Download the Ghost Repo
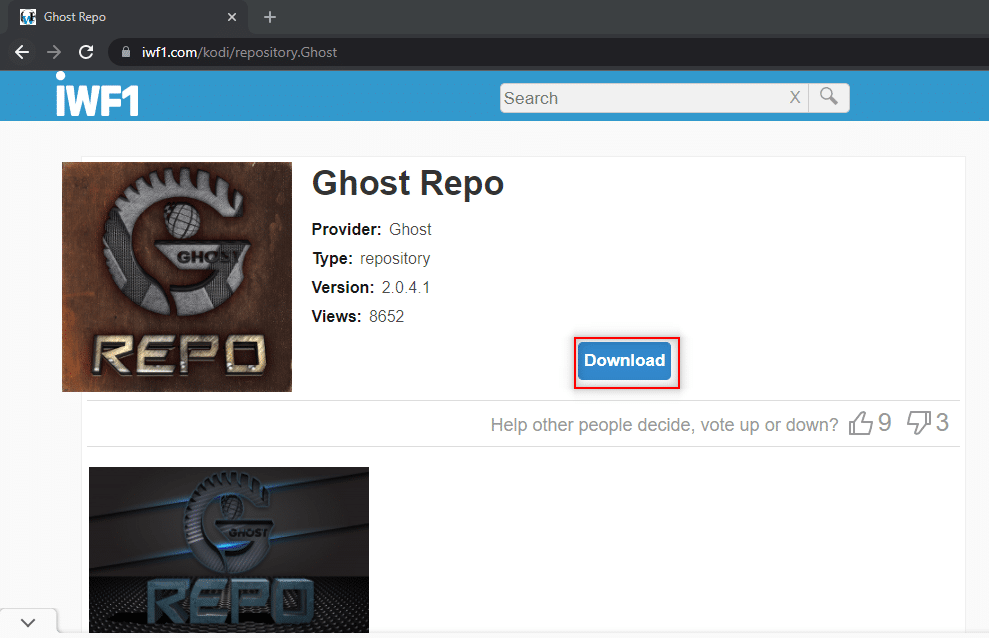 tap(624, 361)
